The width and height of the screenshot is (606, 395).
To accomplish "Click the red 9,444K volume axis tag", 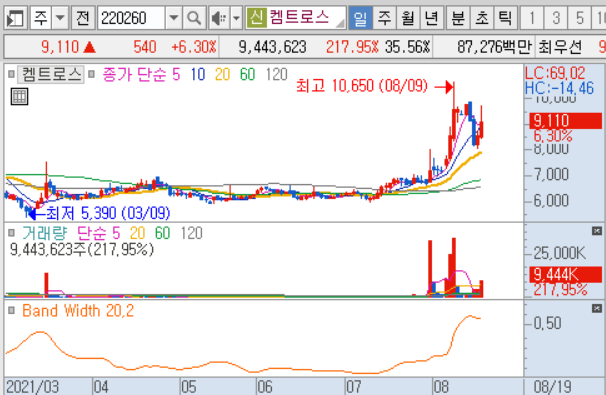I will click(565, 275).
